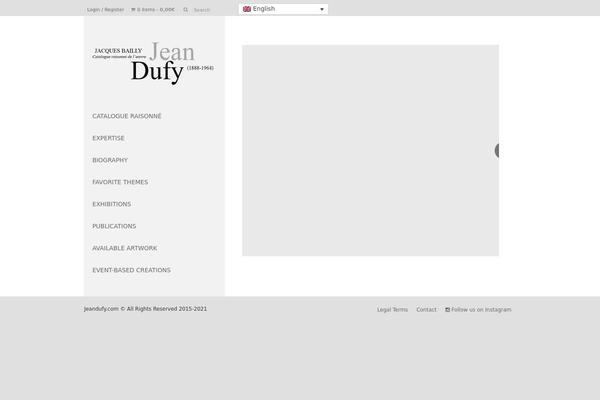This screenshot has height=400, width=600.
Task: Open the English language dropdown
Action: pos(283,9)
